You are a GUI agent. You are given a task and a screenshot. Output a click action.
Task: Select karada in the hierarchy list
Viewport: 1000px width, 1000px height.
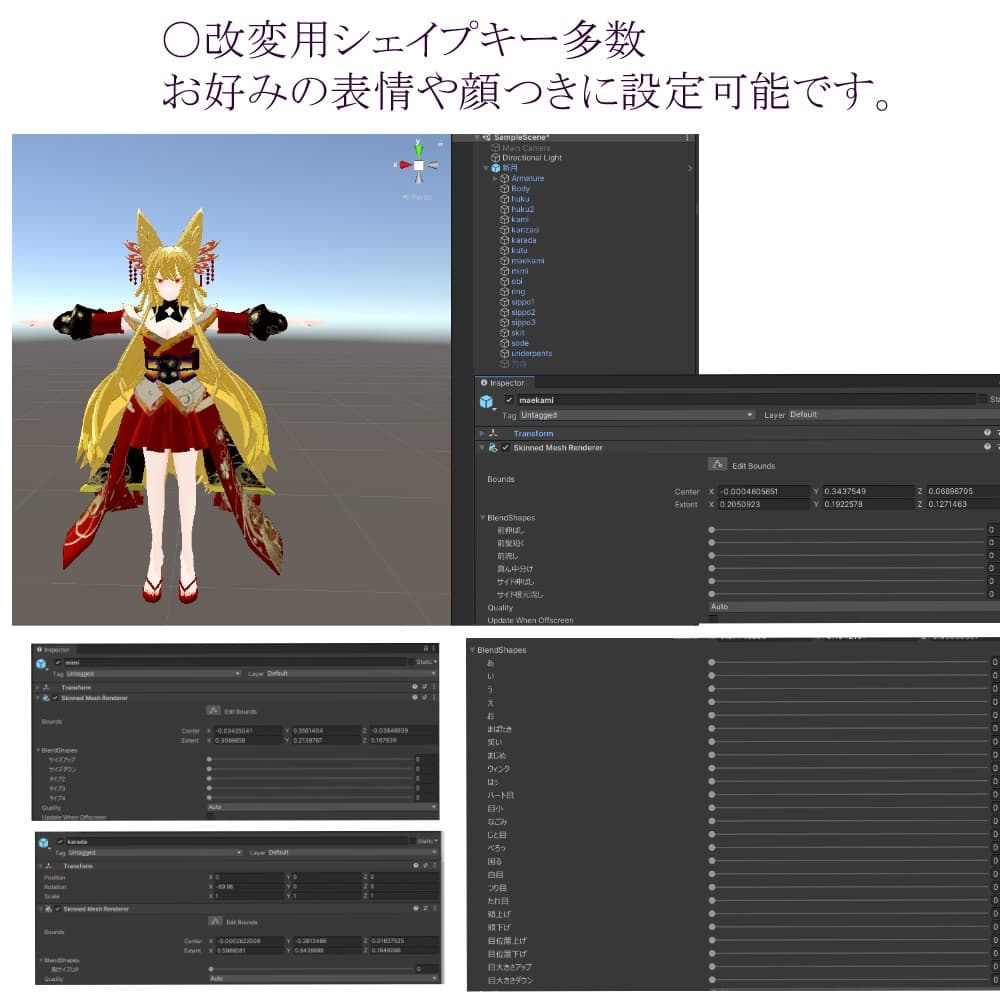[x=524, y=240]
